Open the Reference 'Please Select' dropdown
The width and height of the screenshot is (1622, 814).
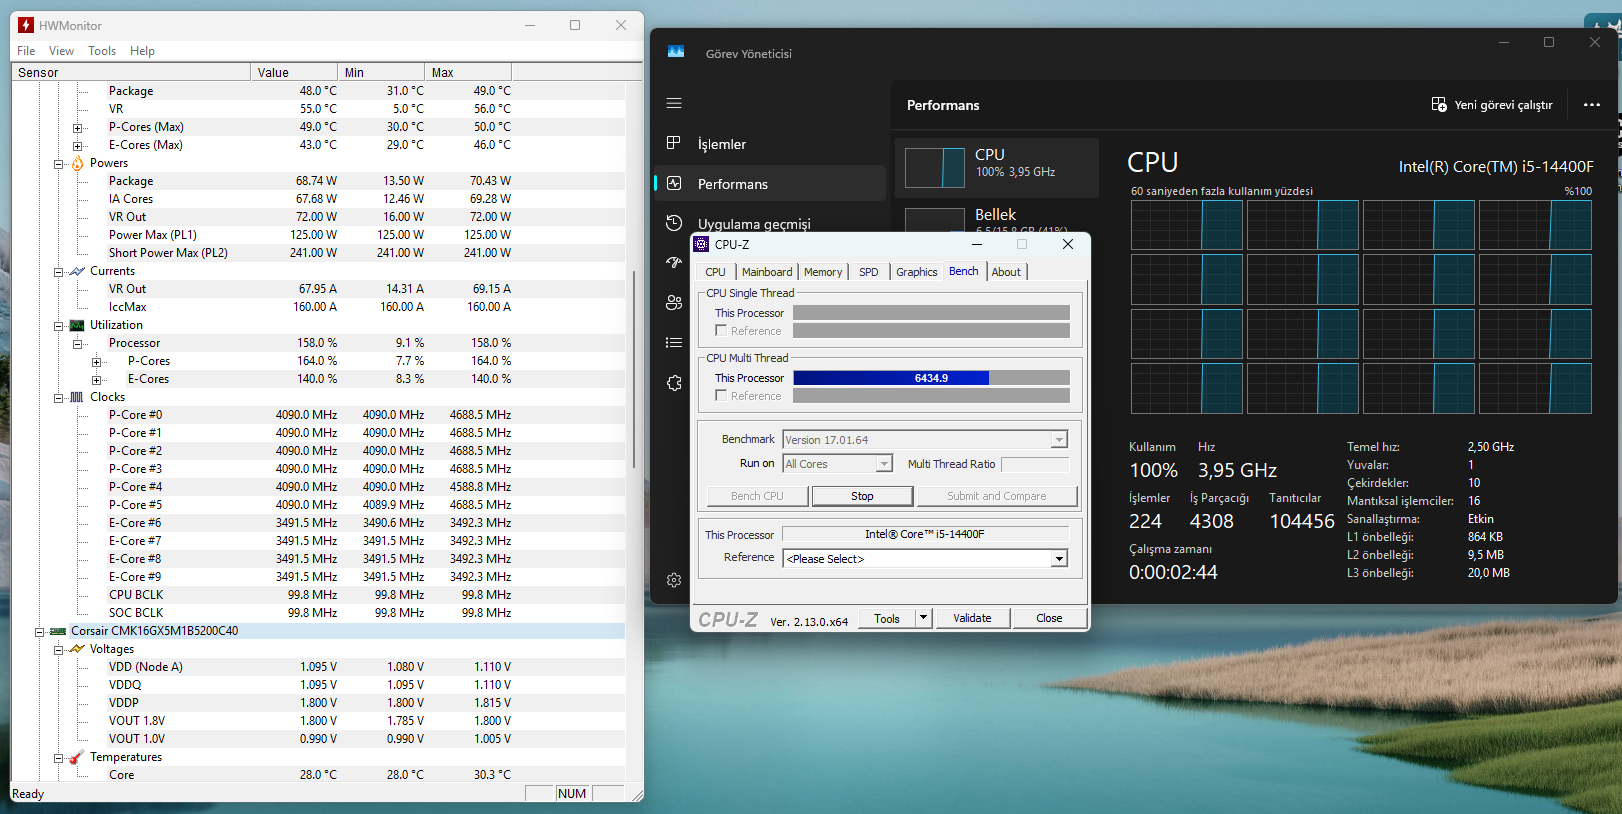click(x=1059, y=559)
